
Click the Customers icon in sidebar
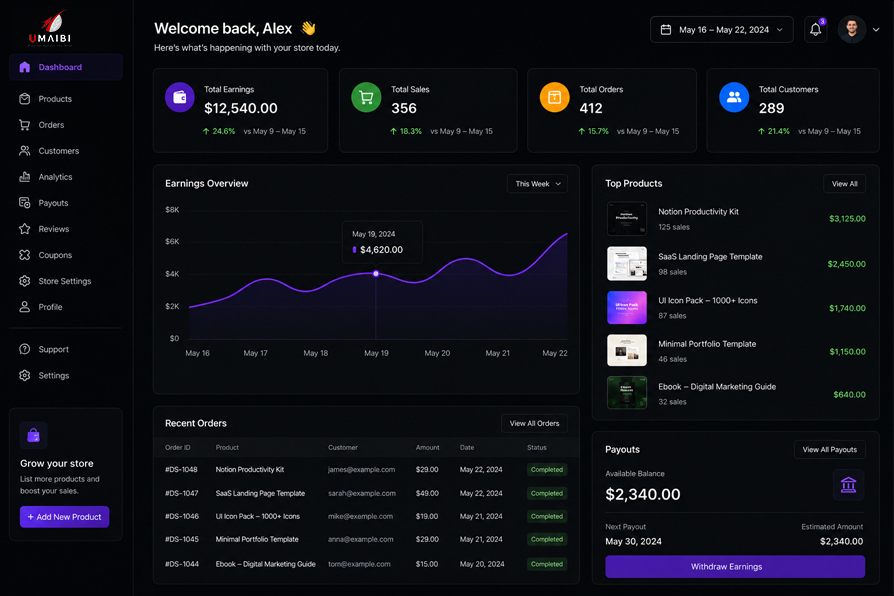click(25, 151)
